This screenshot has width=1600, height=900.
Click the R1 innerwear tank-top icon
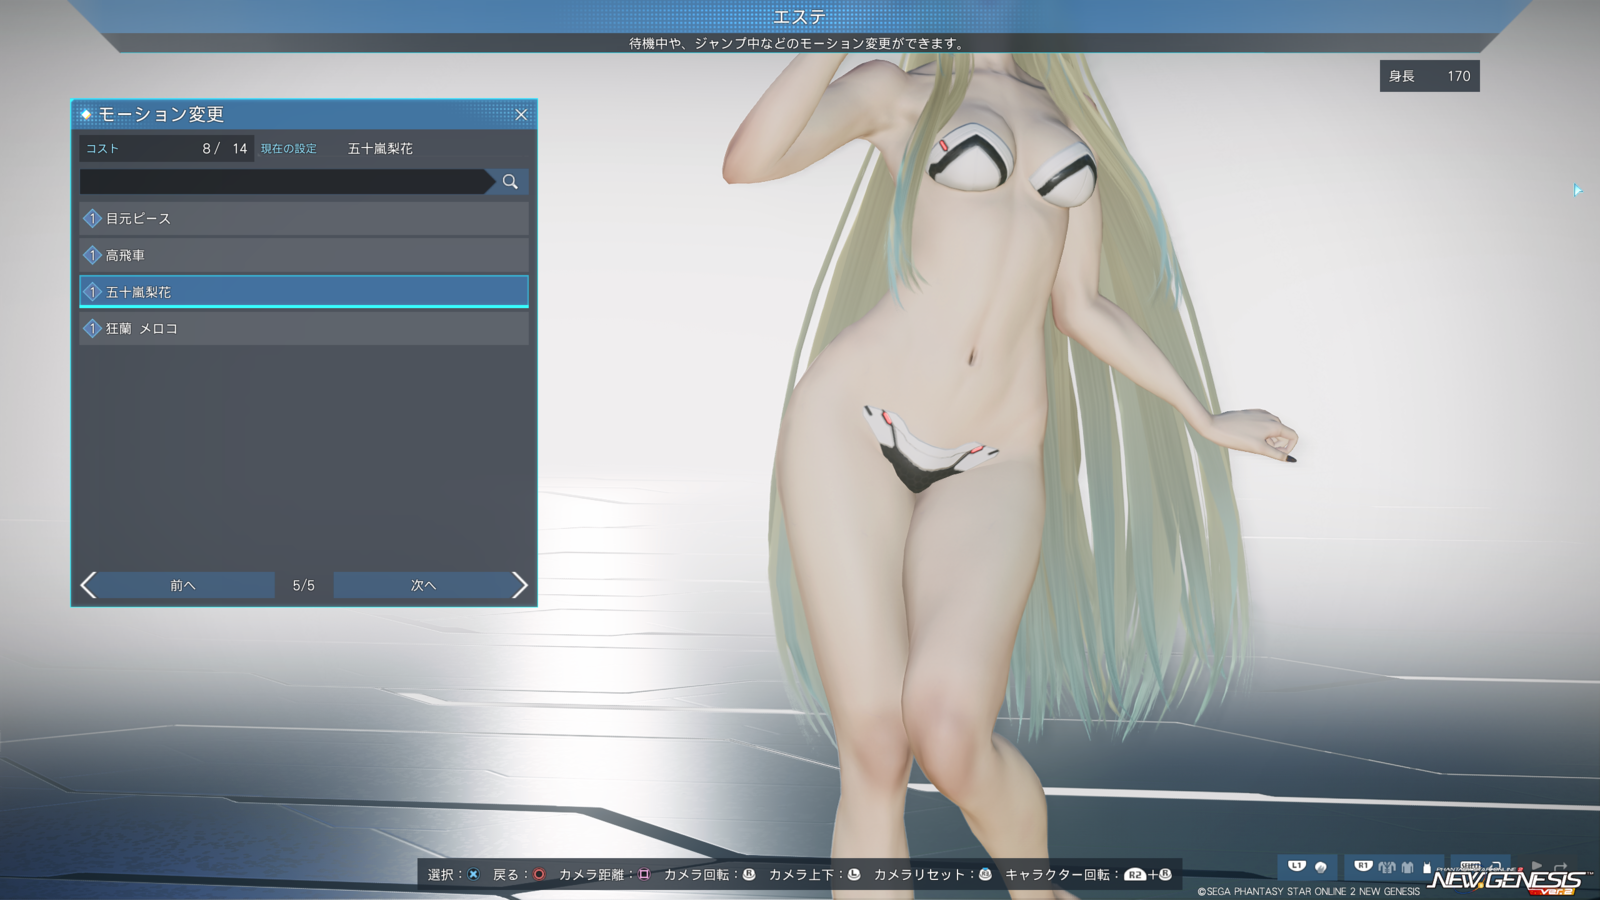(x=1427, y=867)
